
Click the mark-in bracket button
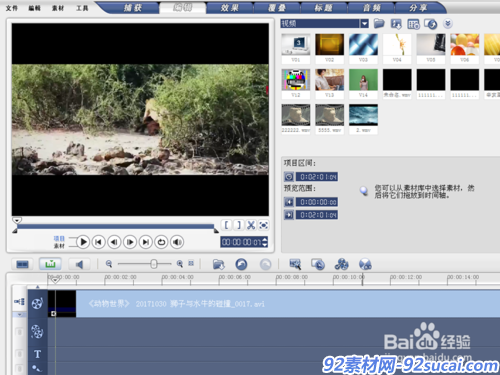pyautogui.click(x=226, y=225)
